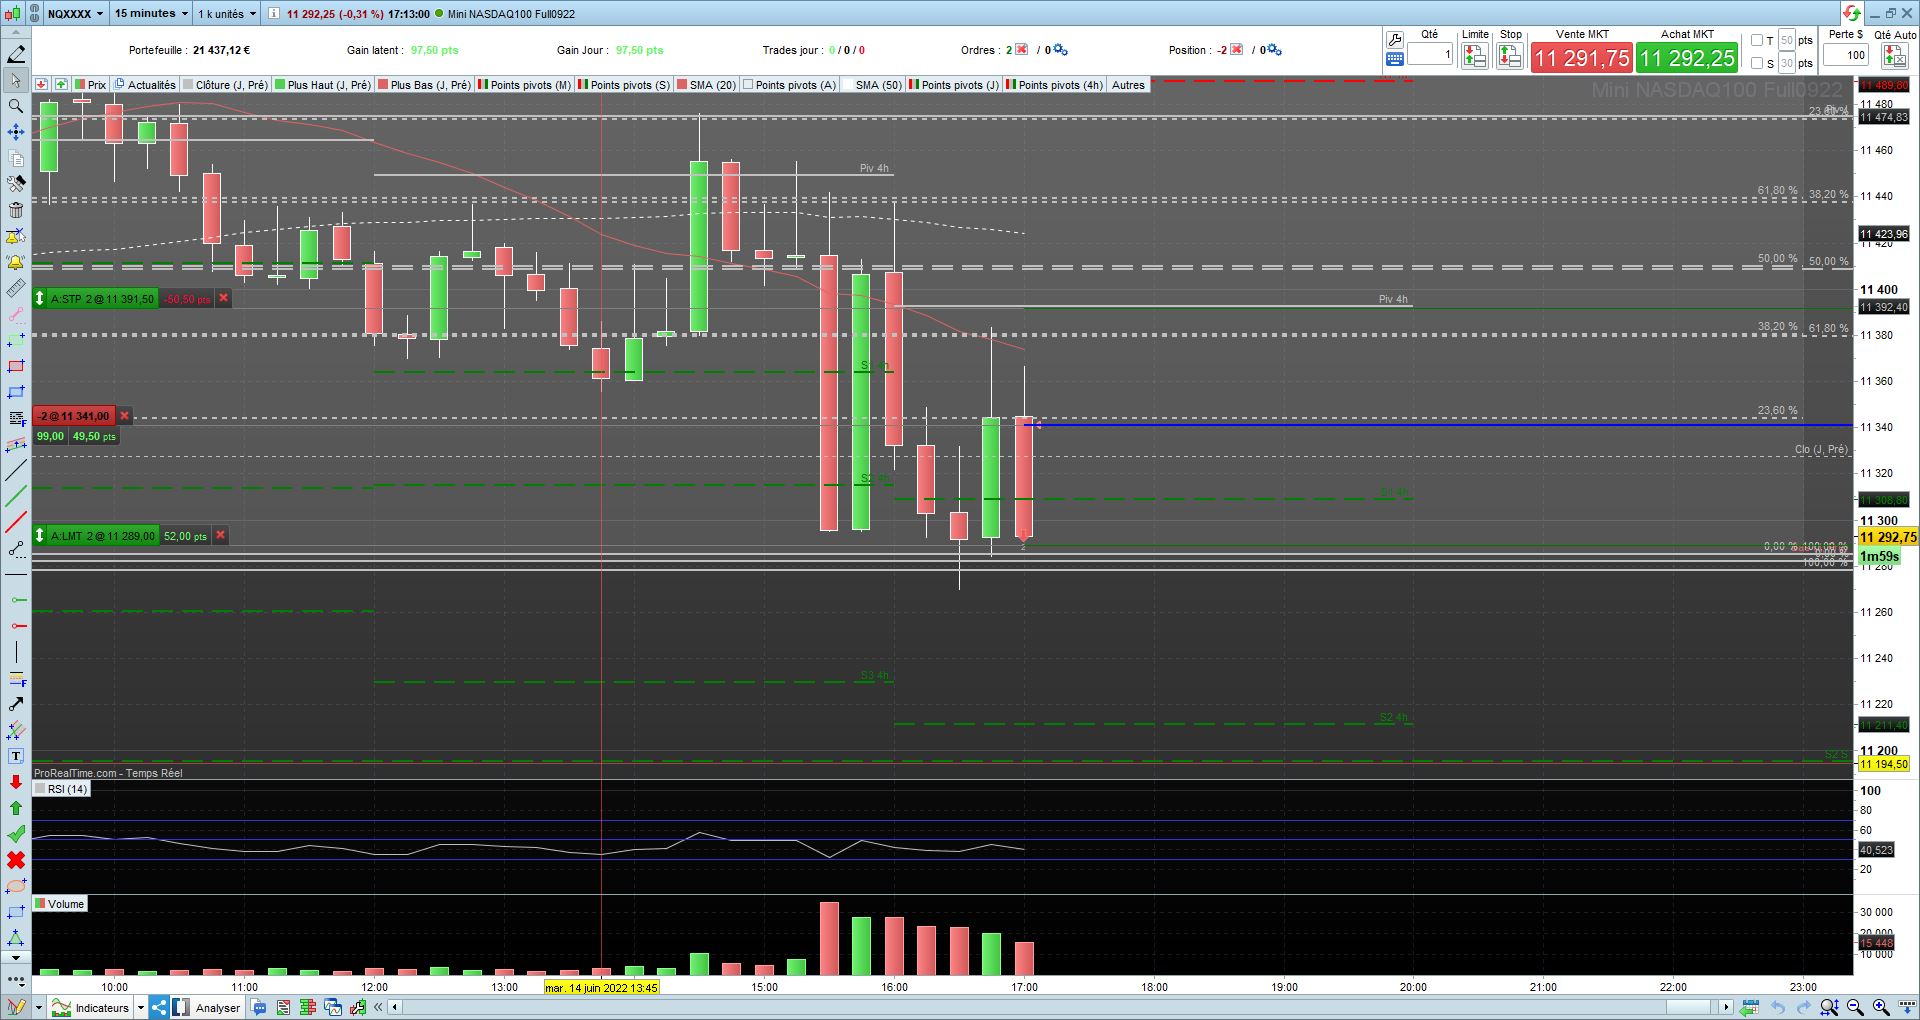Open the Indicateurs button
1920x1020 pixels.
point(91,1007)
